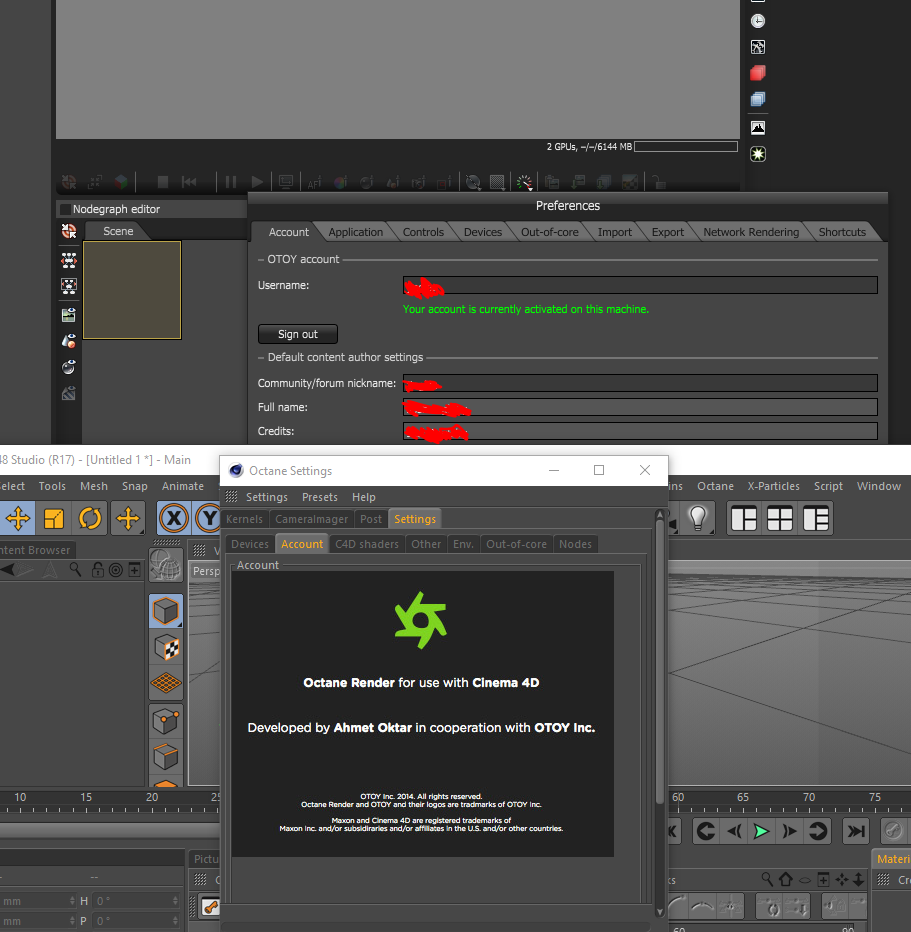Select the Edges mode cube icon

pos(166,757)
